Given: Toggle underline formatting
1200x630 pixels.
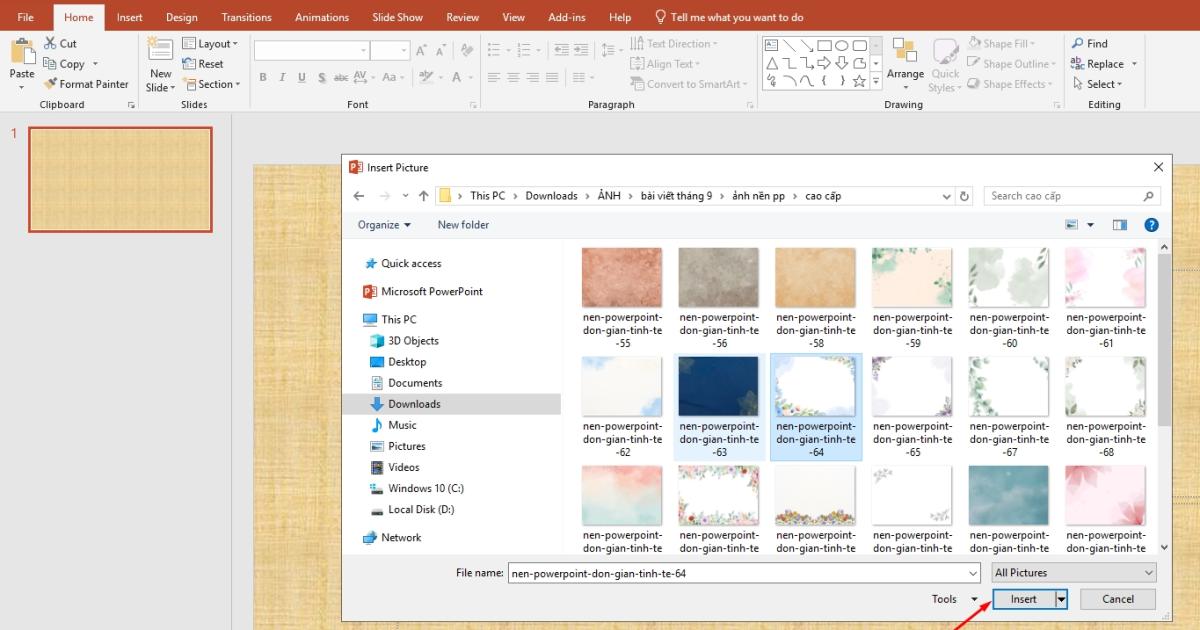Looking at the screenshot, I should pos(301,76).
